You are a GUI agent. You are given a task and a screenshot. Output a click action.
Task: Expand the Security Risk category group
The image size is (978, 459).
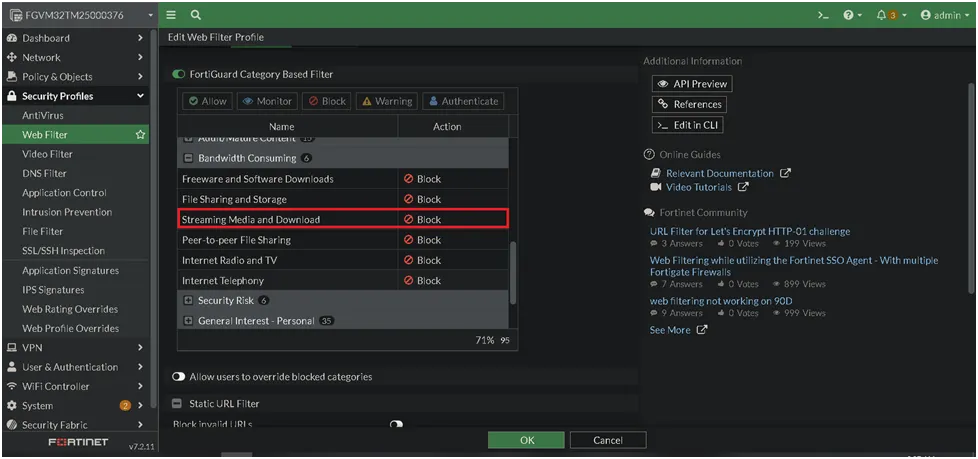tap(188, 301)
